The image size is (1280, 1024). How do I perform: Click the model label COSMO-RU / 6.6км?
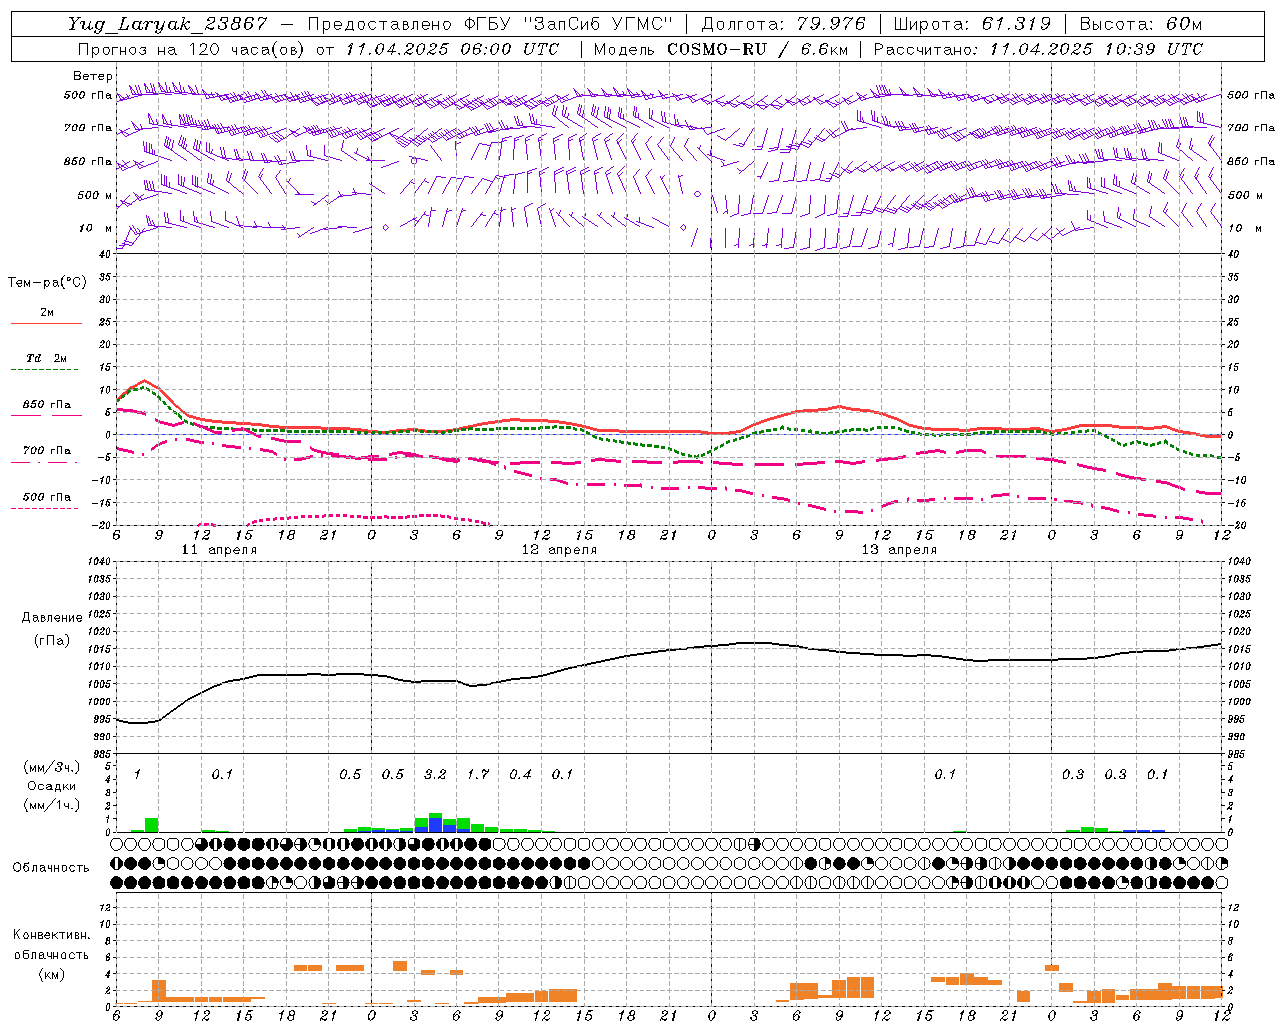[x=758, y=49]
